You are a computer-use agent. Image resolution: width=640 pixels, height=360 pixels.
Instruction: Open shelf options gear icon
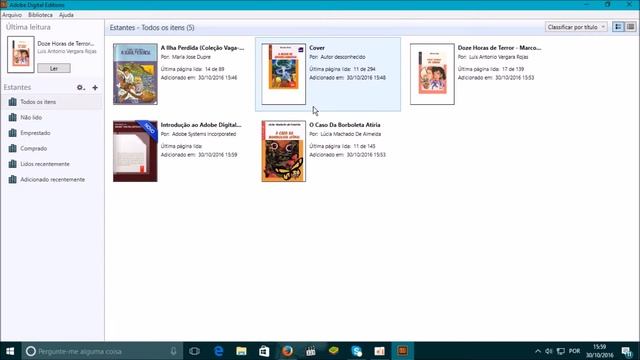tap(81, 87)
